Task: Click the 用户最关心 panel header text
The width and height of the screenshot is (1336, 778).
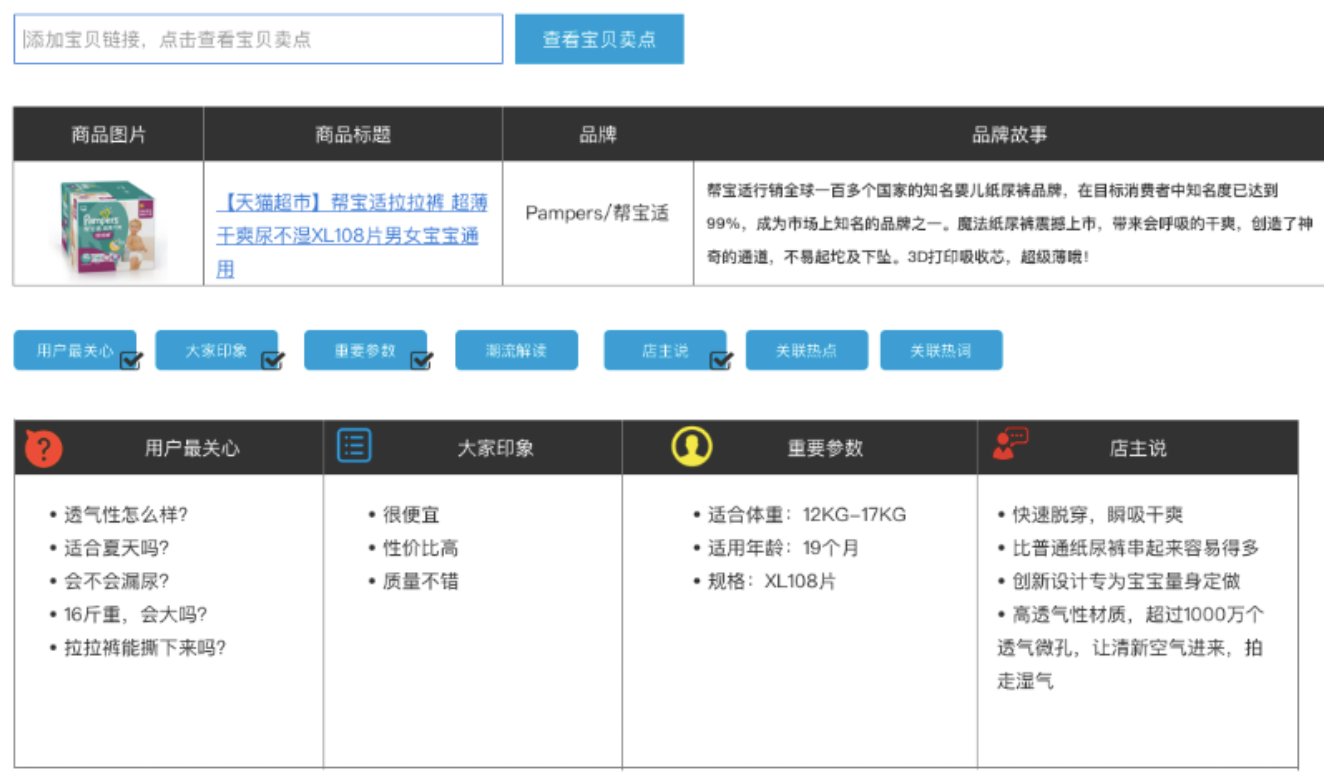Action: point(192,448)
